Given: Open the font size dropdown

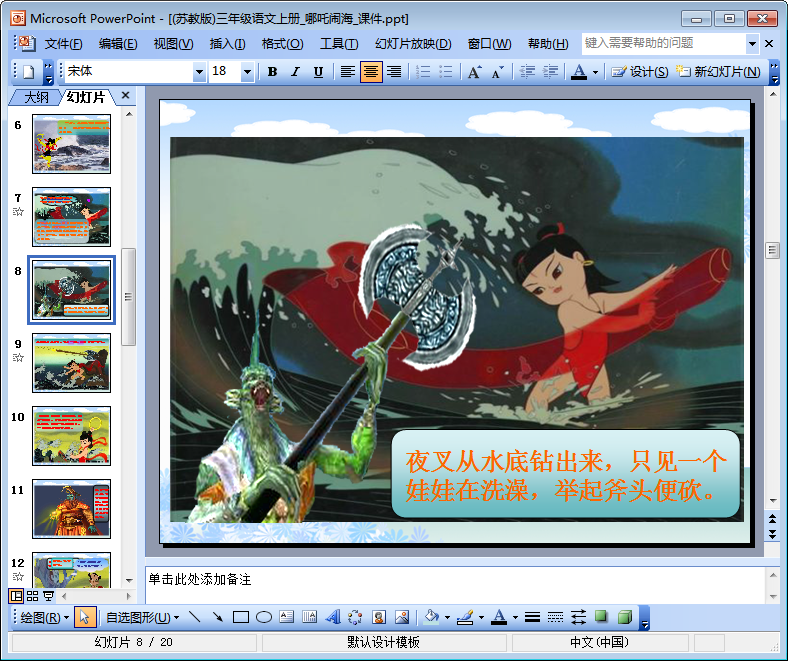Looking at the screenshot, I should tap(247, 72).
